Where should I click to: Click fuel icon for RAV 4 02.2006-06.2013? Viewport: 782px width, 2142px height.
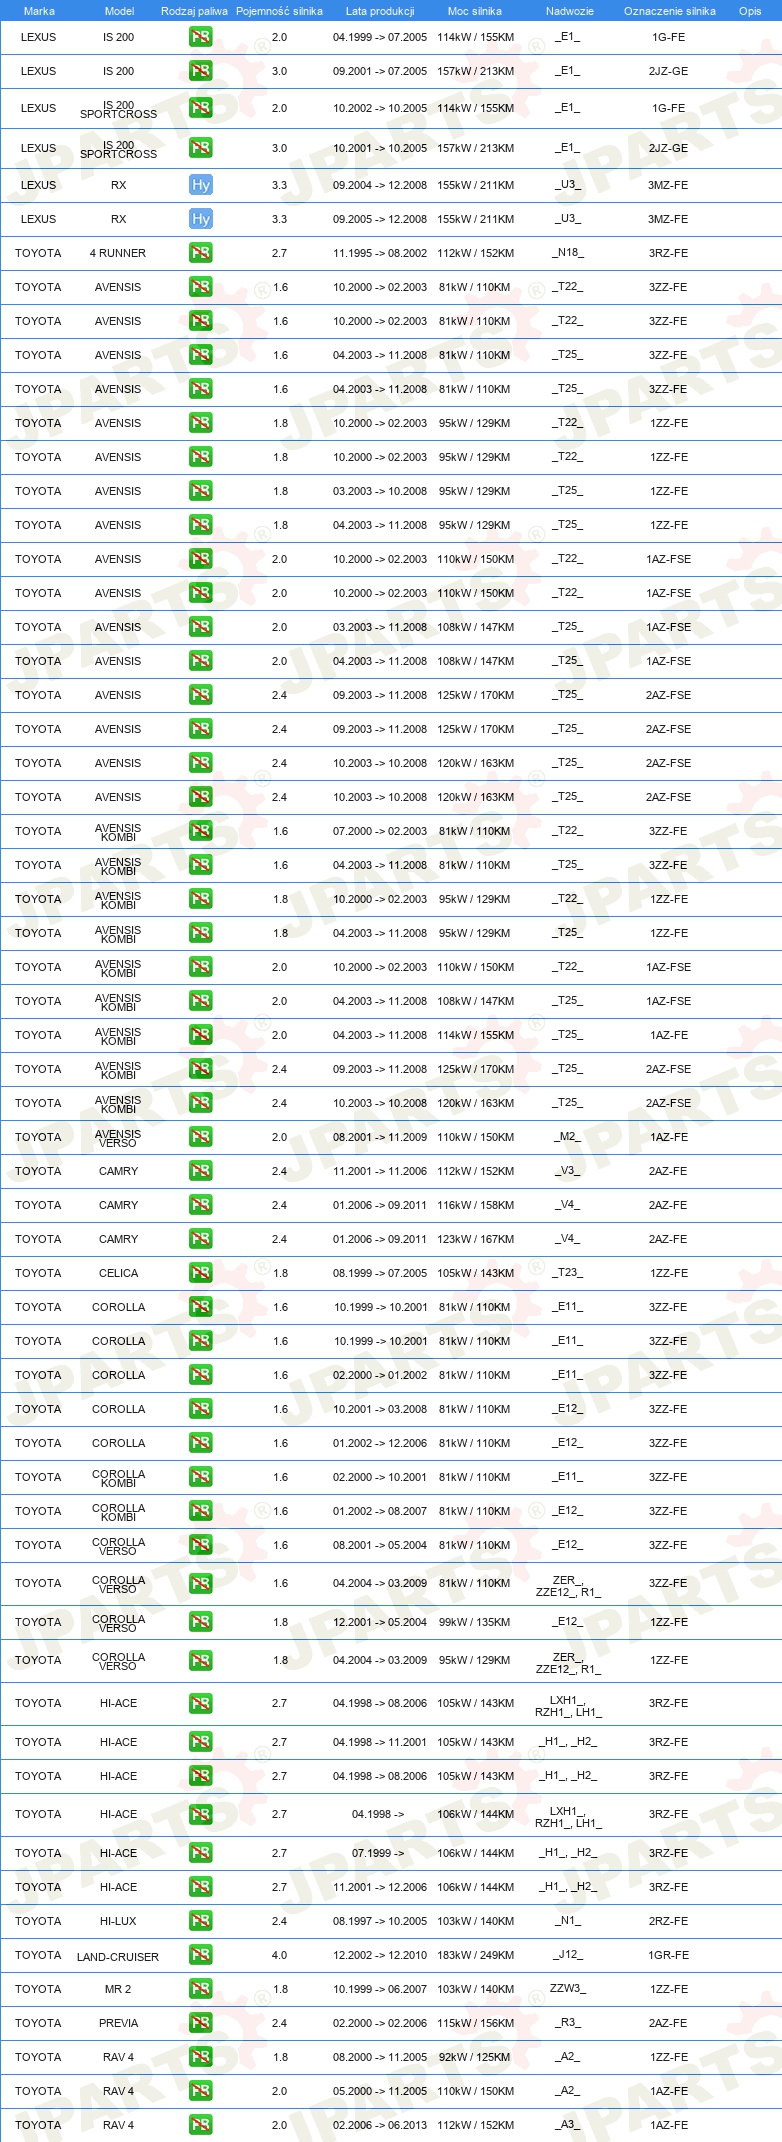(201, 2125)
